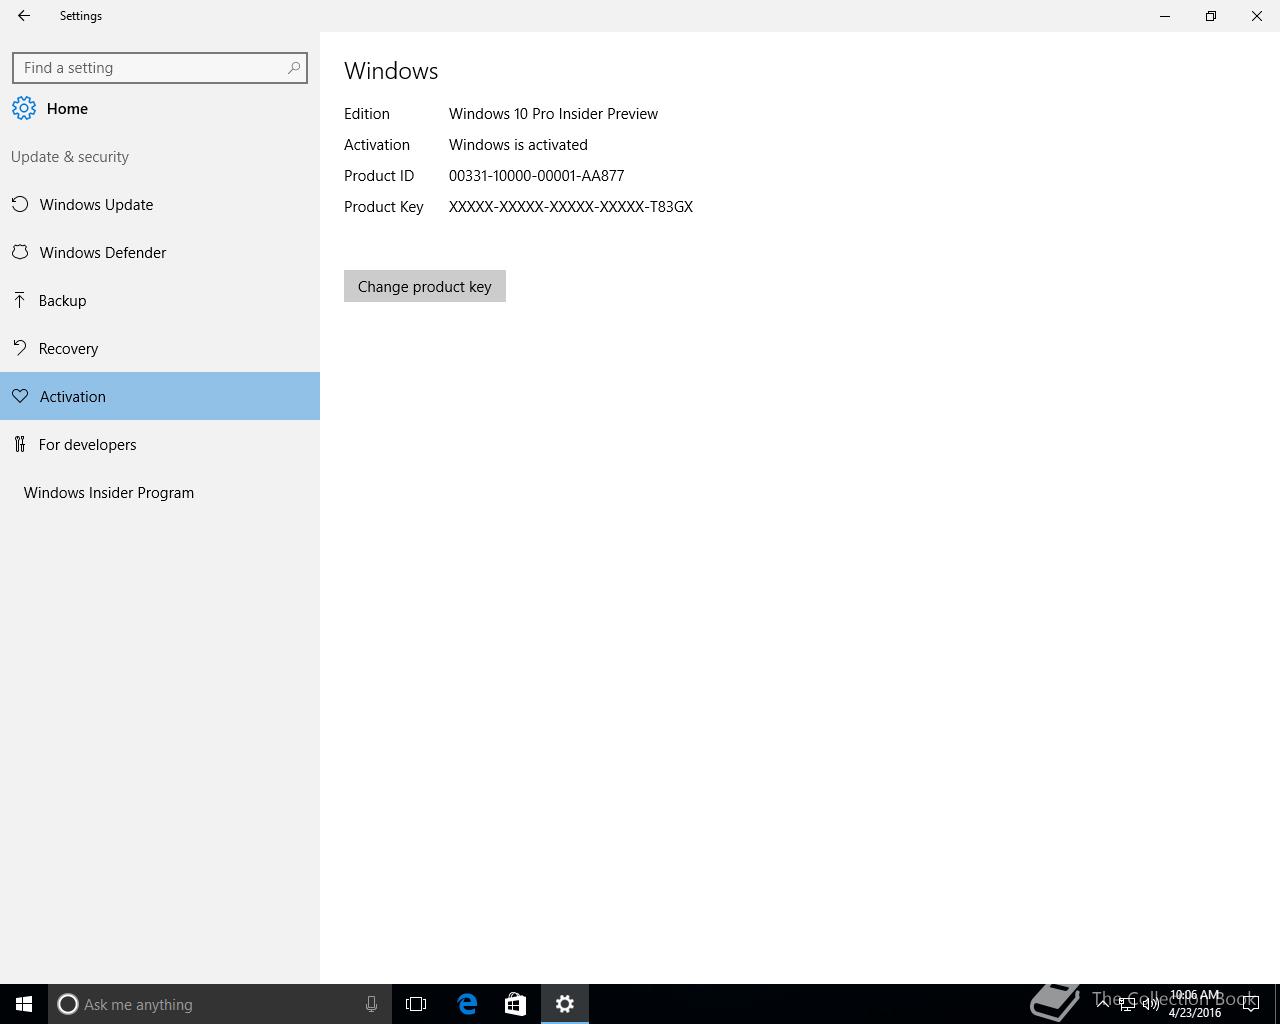Click the Cortana circle icon
Image resolution: width=1280 pixels, height=1024 pixels.
click(68, 1004)
